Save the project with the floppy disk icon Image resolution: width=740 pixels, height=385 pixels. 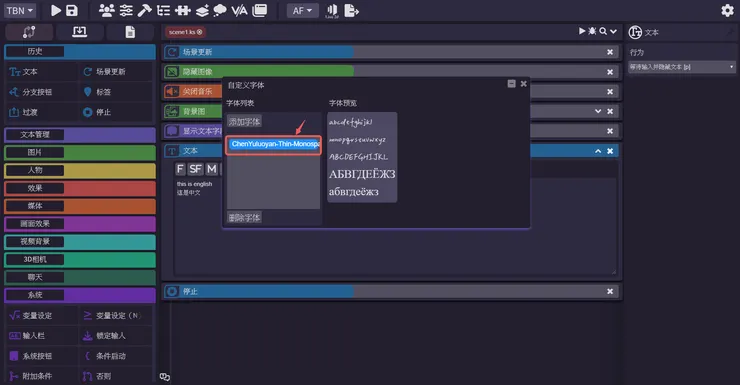[x=71, y=10]
